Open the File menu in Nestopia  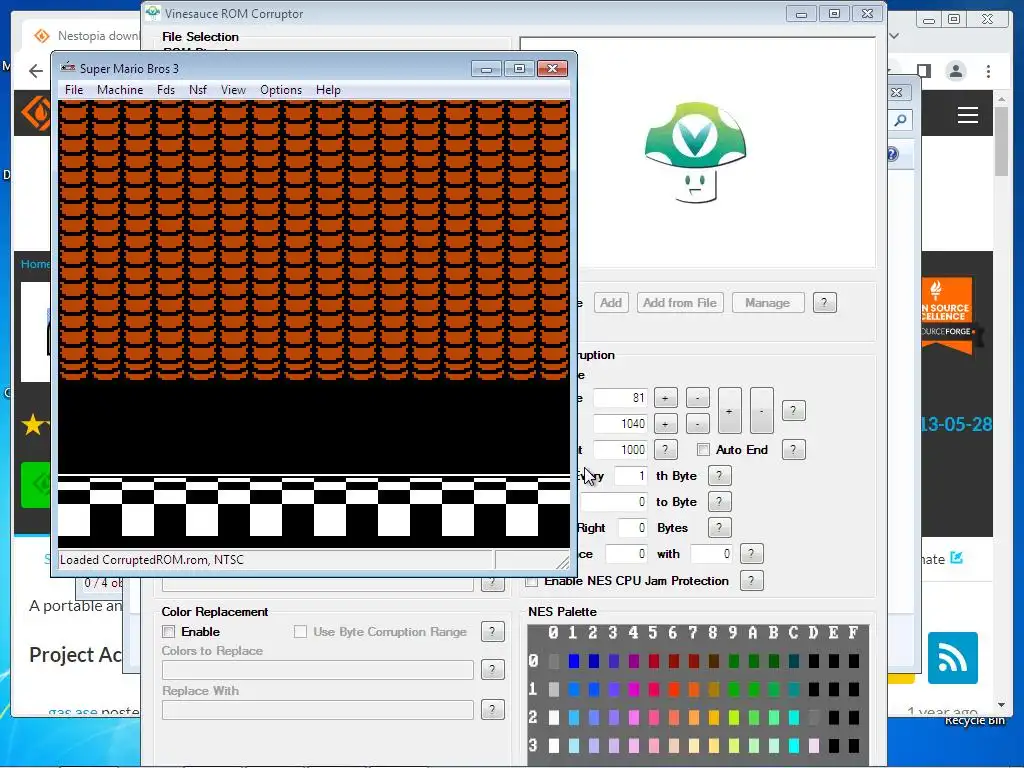(74, 89)
